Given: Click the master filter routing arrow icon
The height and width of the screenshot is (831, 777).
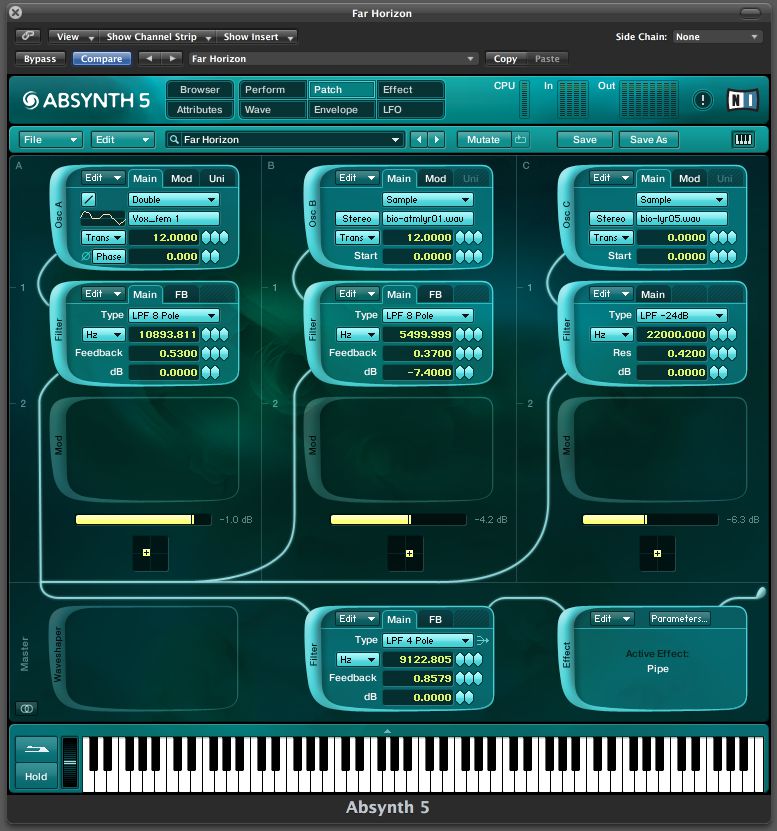Looking at the screenshot, I should tap(482, 640).
